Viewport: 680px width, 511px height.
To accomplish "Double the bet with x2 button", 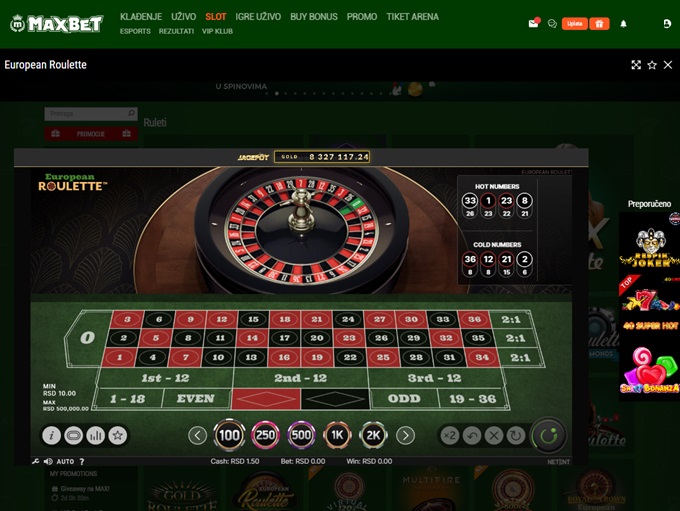I will [x=450, y=436].
